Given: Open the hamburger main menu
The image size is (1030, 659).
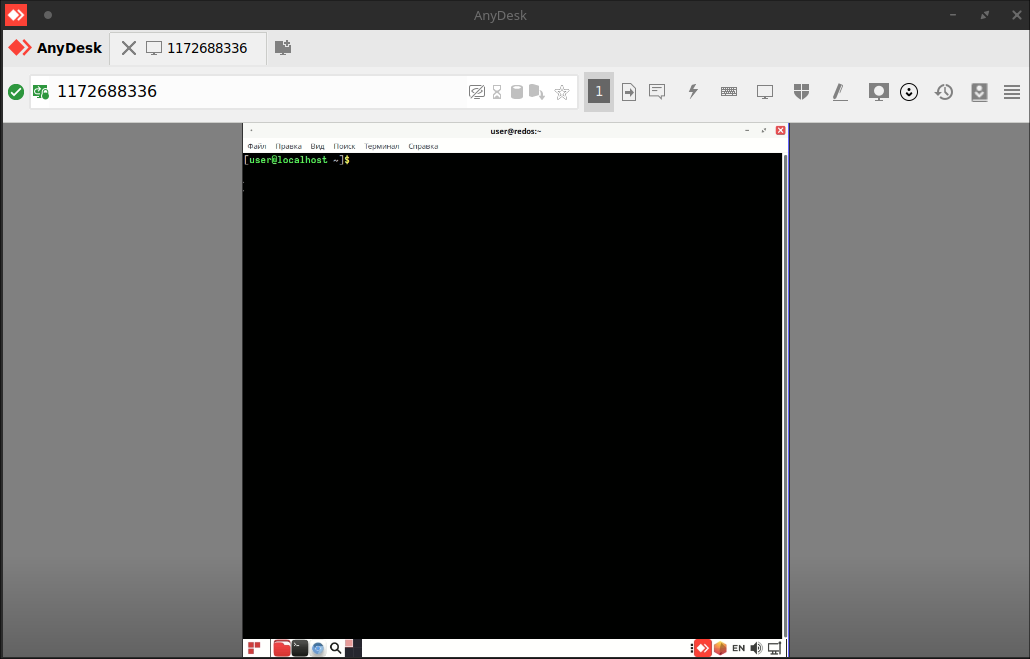Looking at the screenshot, I should click(1012, 92).
